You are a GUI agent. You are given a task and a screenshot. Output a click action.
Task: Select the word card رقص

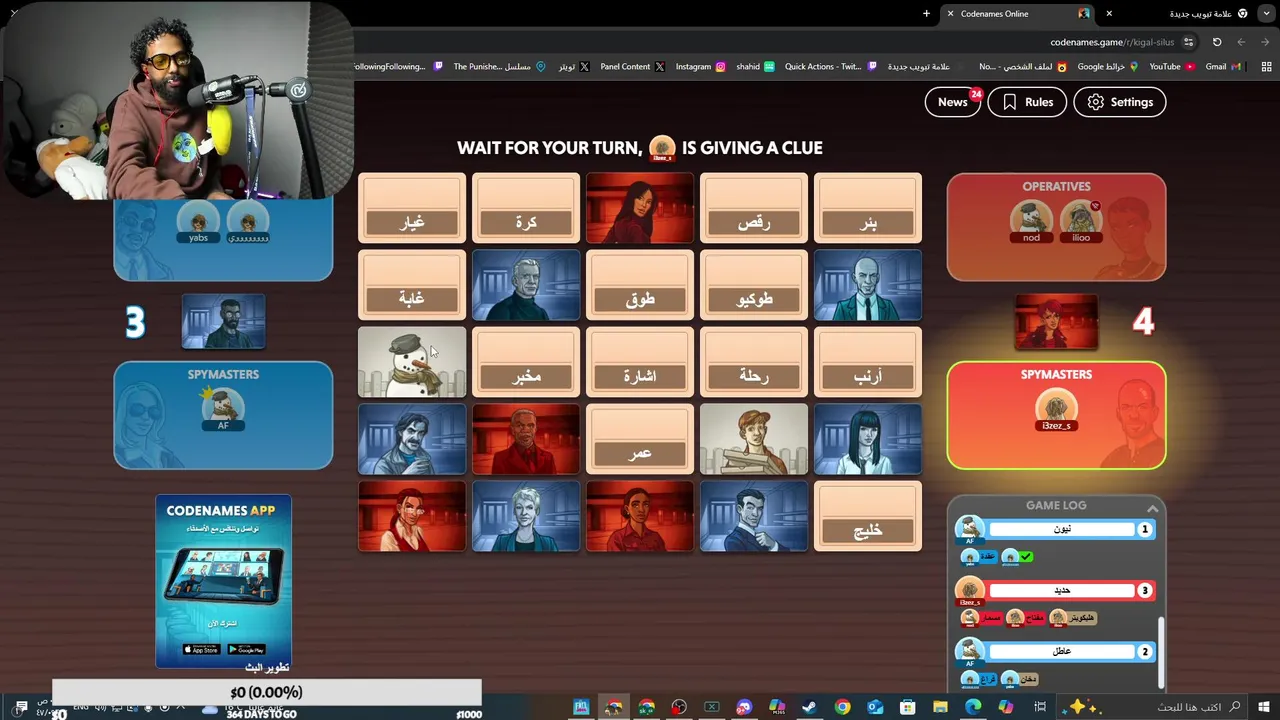pyautogui.click(x=754, y=208)
